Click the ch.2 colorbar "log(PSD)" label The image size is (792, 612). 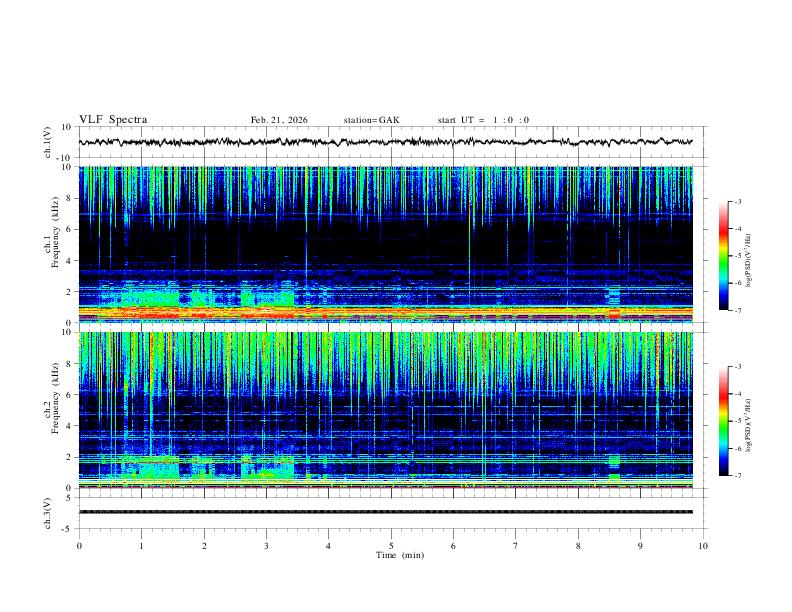(x=749, y=425)
